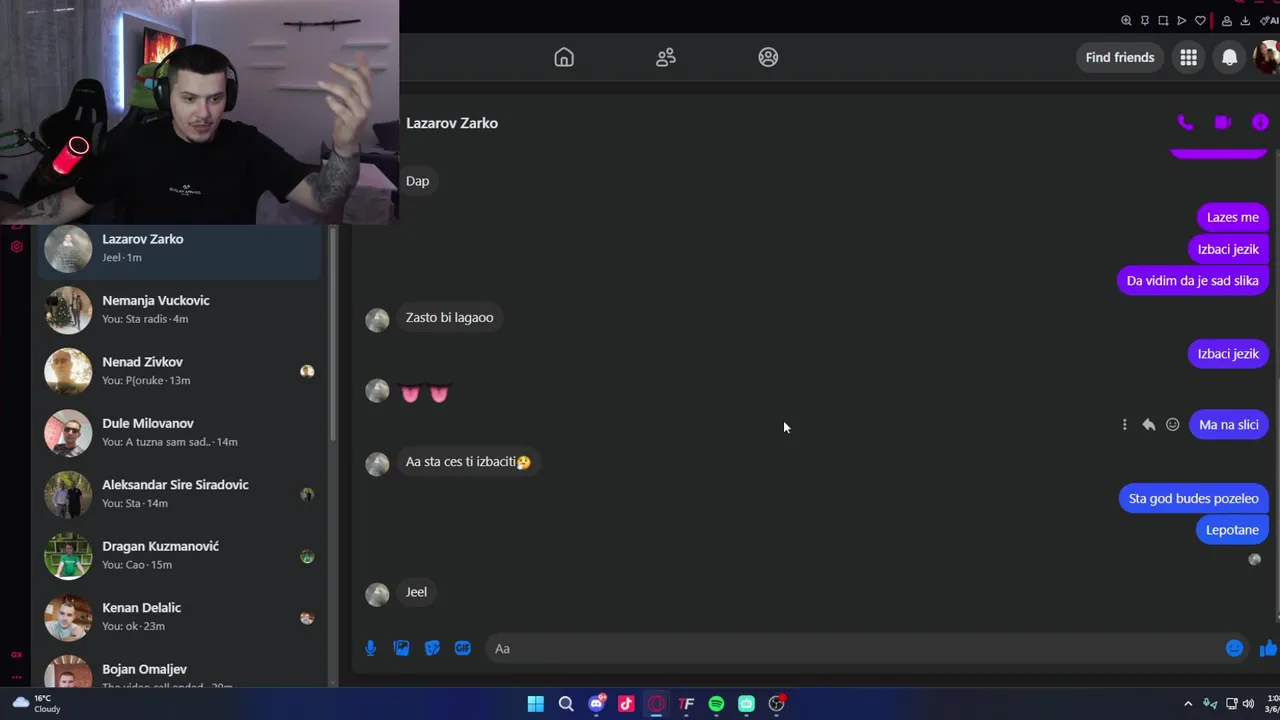Select the 'Ma na slici' message bubble
The height and width of the screenshot is (720, 1280).
click(1228, 424)
